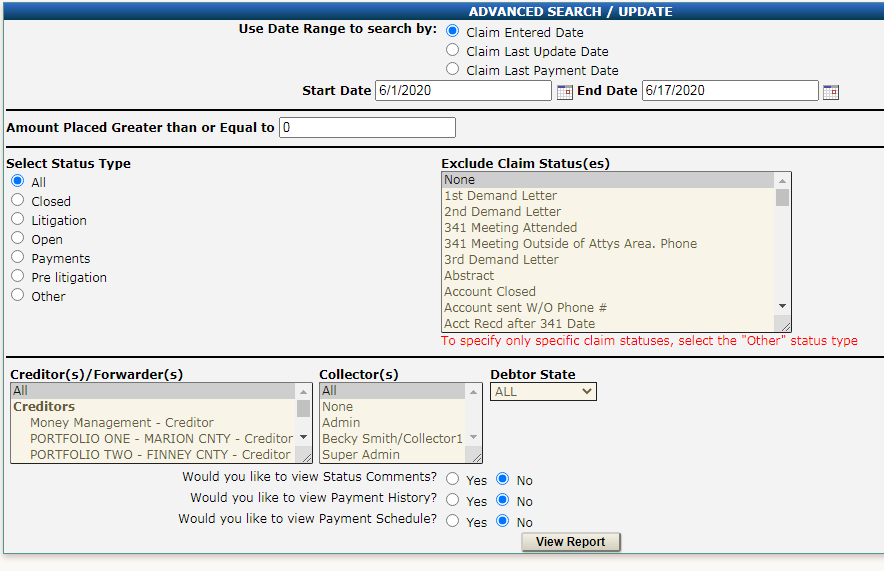Click into the End Date field

point(730,91)
